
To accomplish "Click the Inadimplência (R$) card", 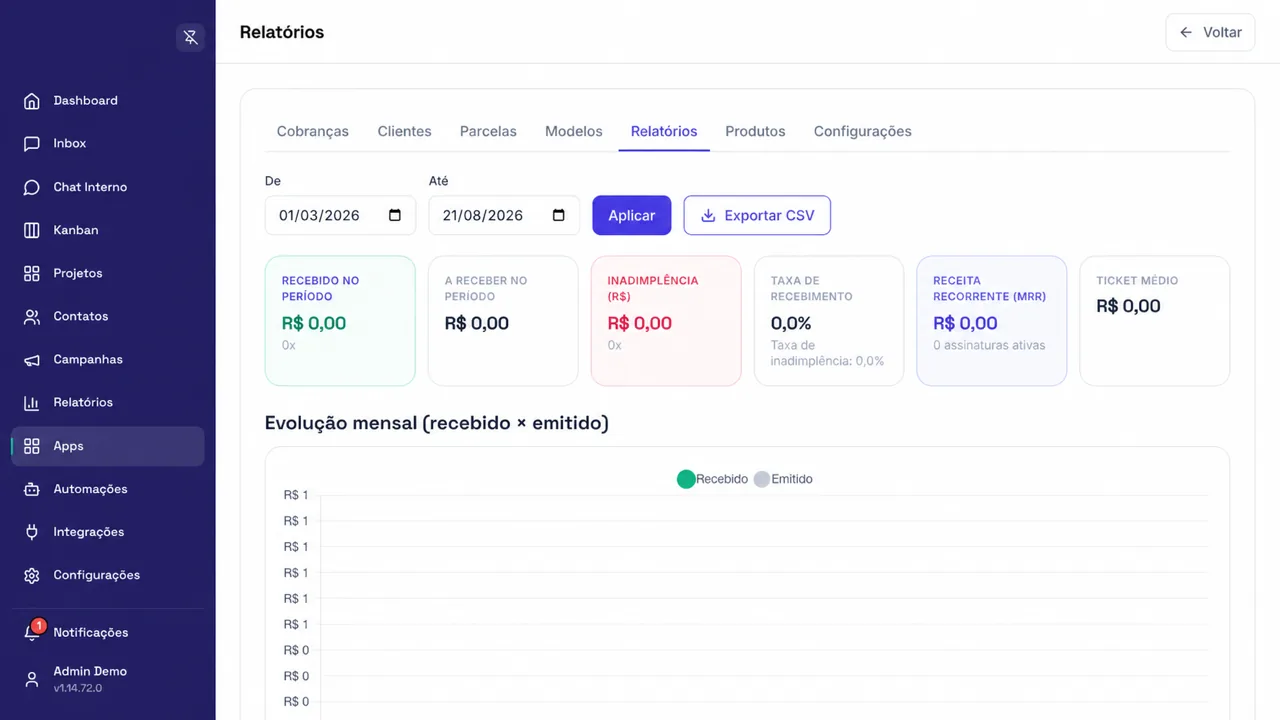I will [666, 321].
